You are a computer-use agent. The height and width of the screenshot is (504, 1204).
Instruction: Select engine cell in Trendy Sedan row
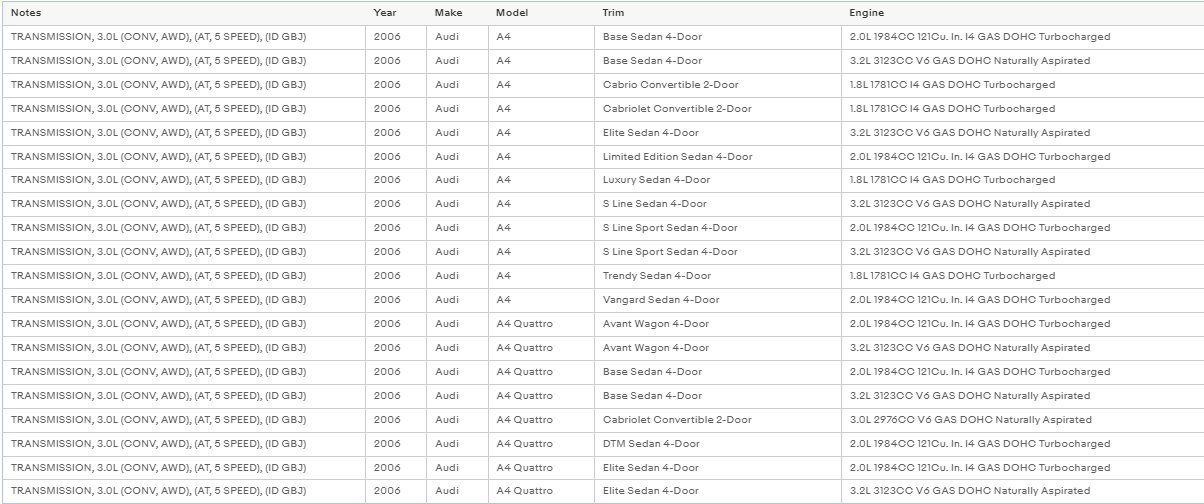click(x=1023, y=276)
